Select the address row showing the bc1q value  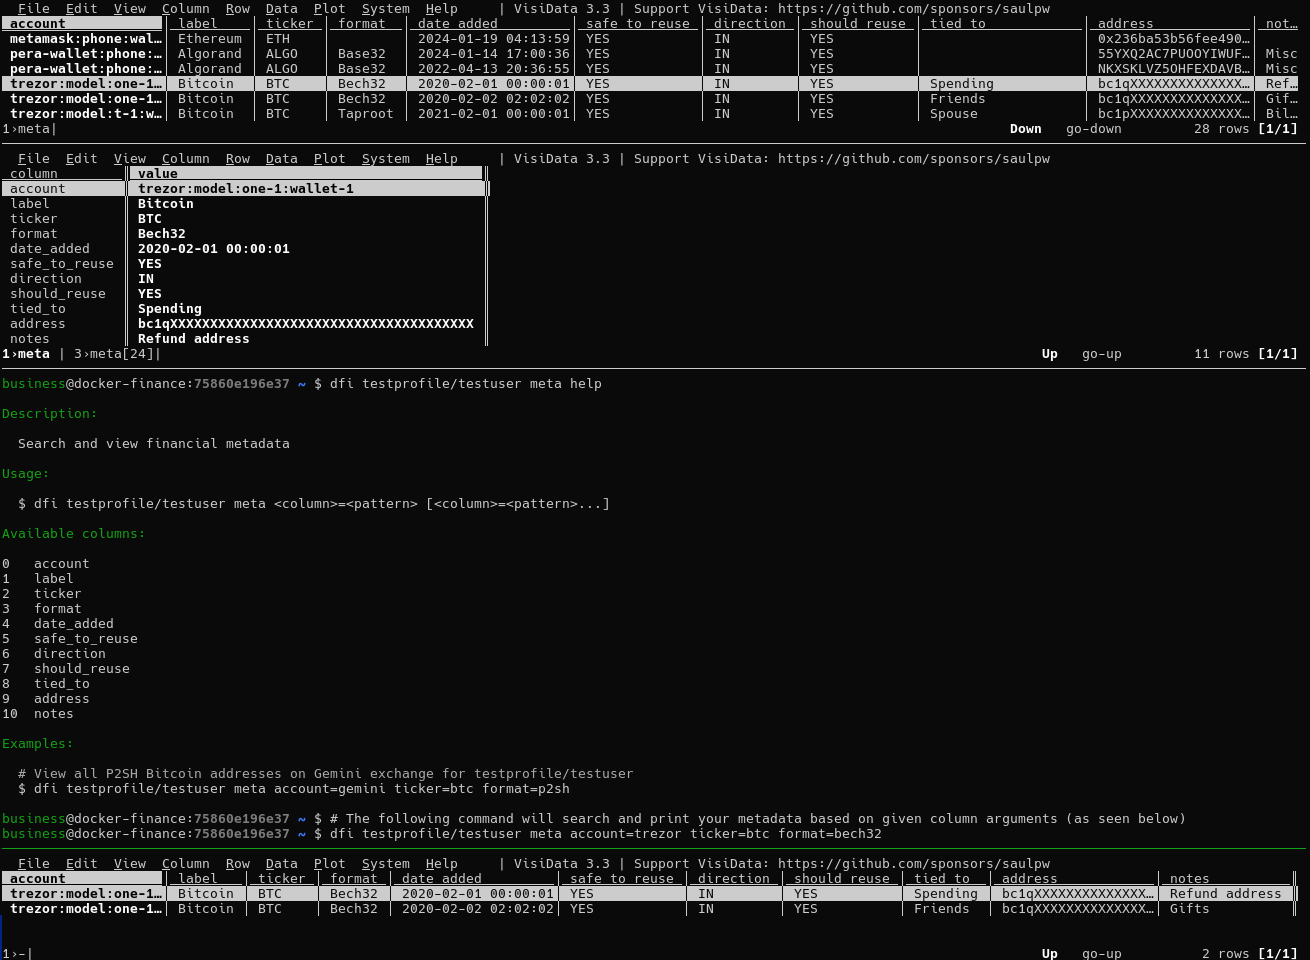point(38,323)
